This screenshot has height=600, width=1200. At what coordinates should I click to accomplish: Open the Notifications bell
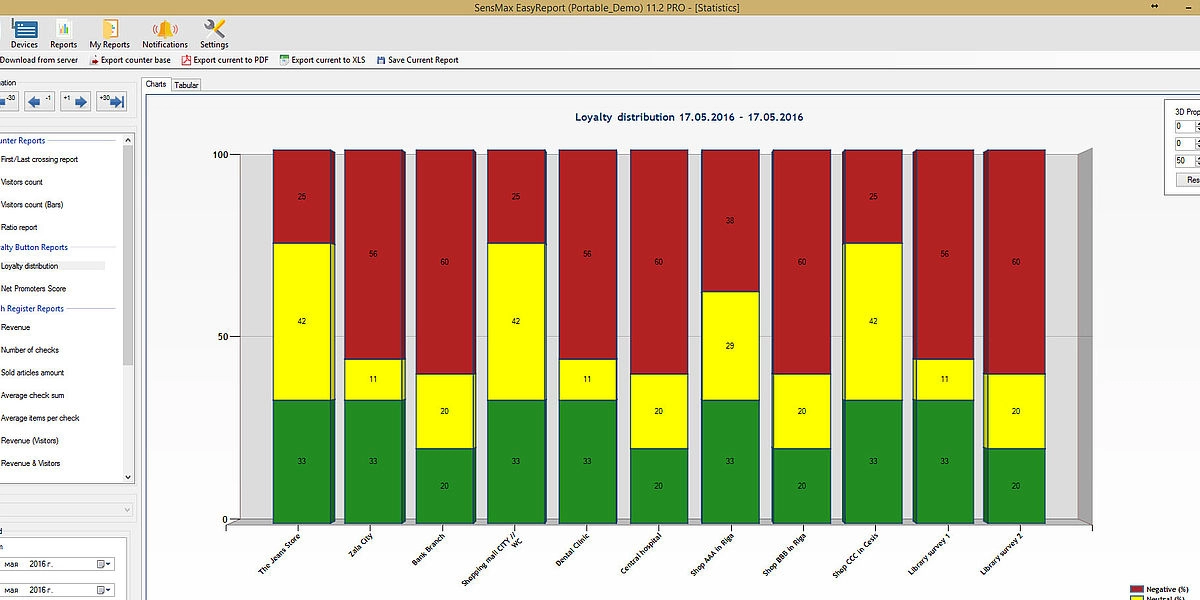[165, 33]
